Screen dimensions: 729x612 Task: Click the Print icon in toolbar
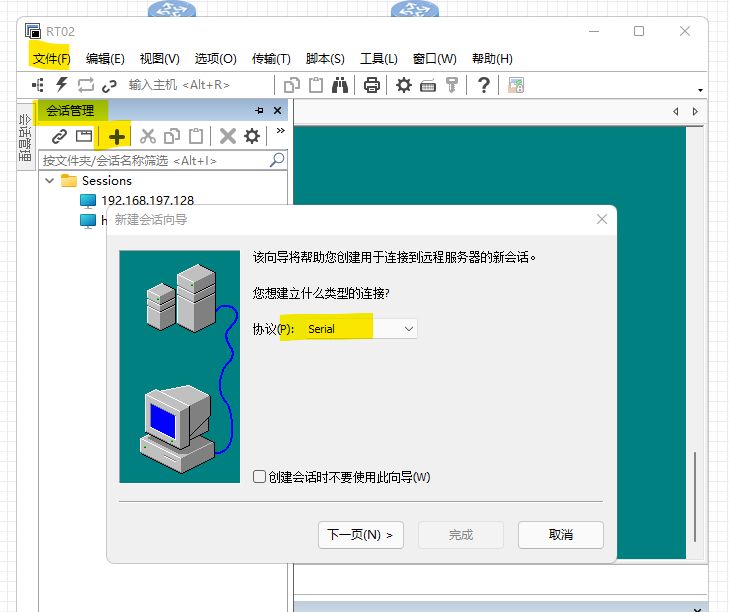click(x=372, y=85)
